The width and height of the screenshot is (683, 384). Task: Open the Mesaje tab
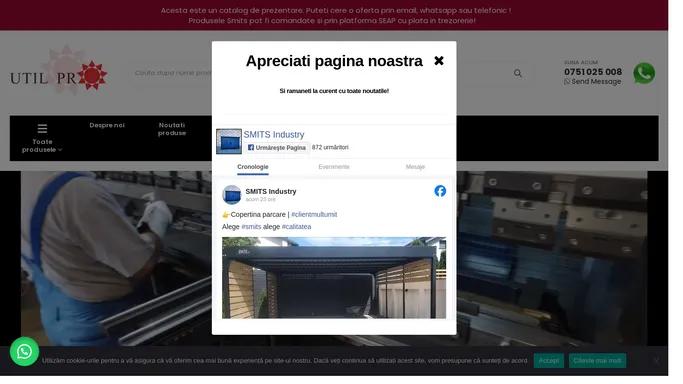415,167
